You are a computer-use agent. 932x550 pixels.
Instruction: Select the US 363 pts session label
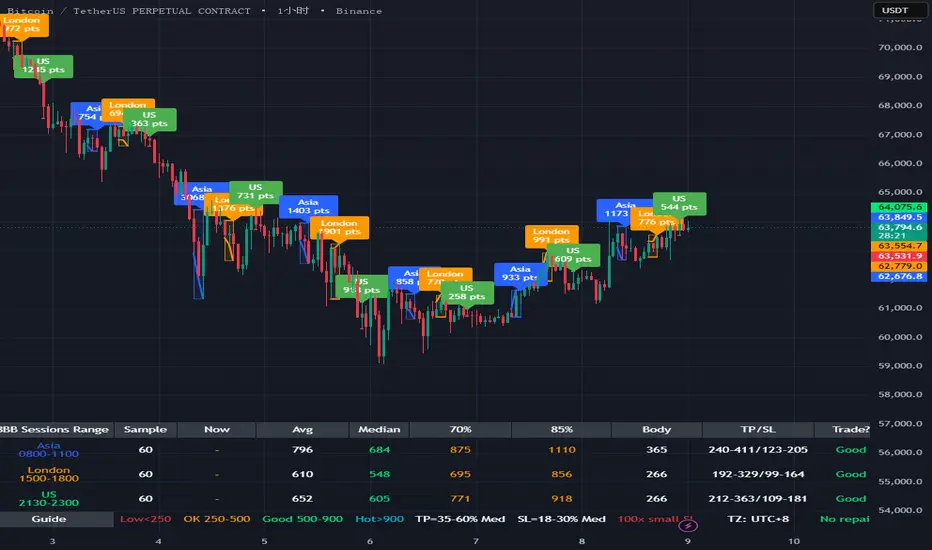tap(149, 120)
